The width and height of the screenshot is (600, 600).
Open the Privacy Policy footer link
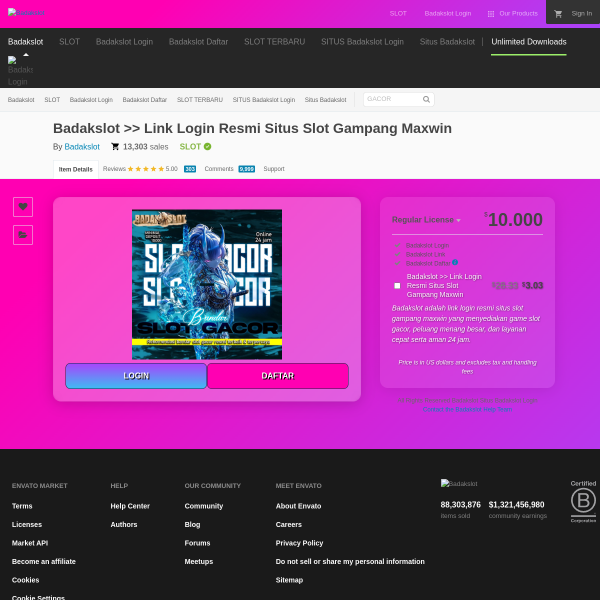(x=299, y=543)
